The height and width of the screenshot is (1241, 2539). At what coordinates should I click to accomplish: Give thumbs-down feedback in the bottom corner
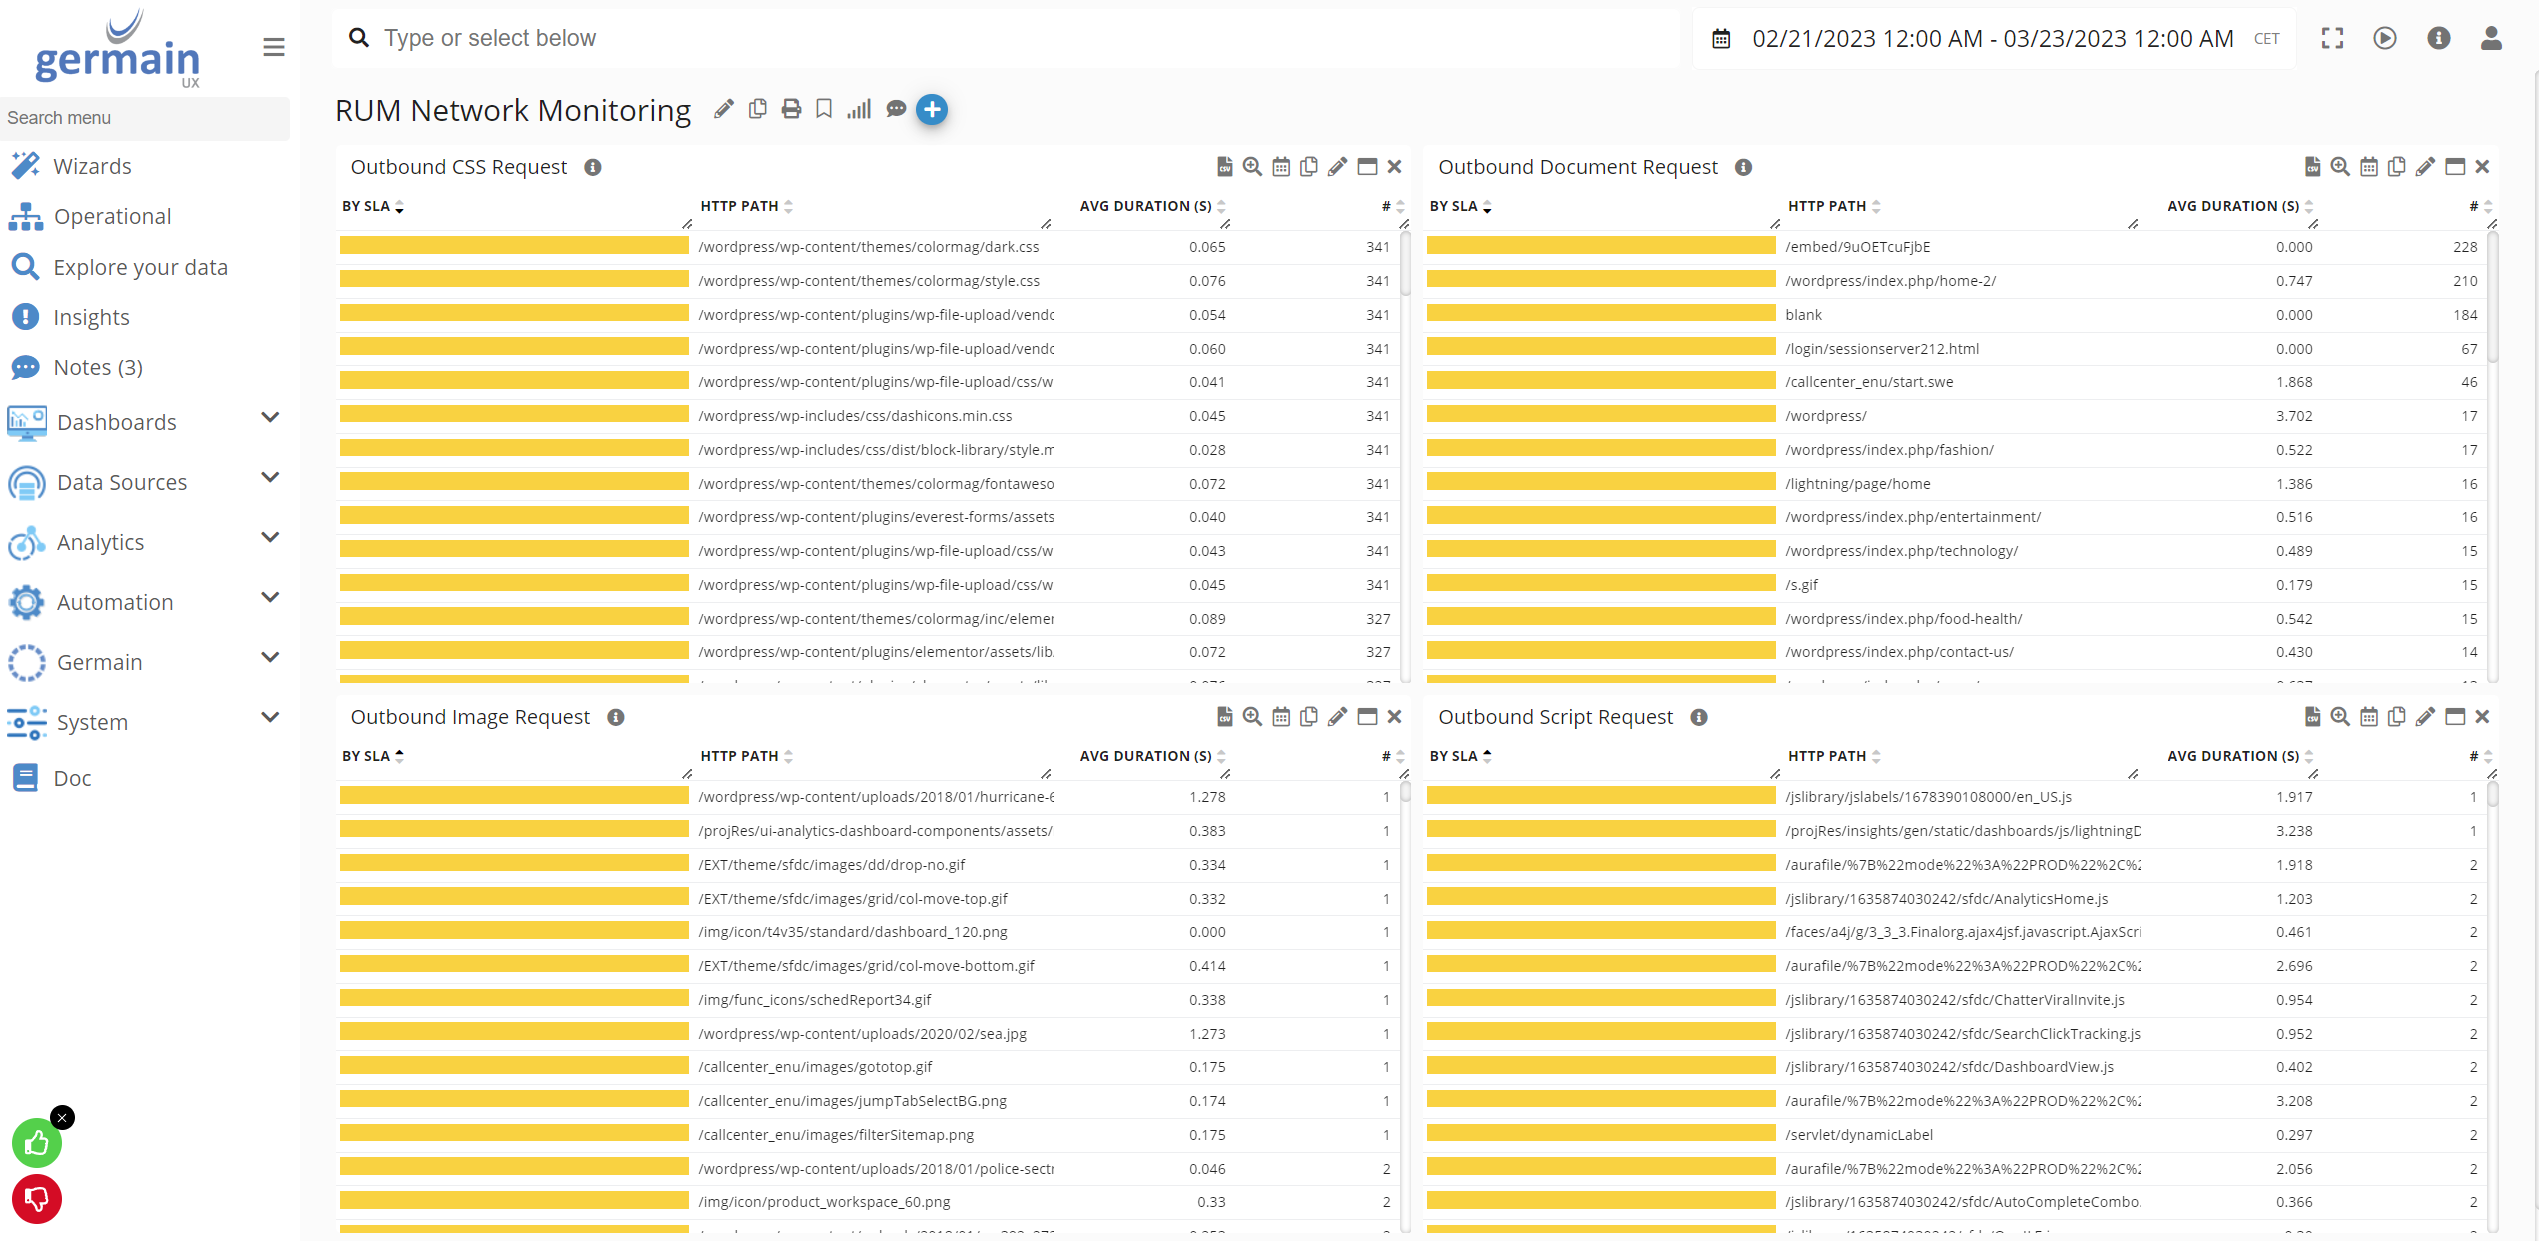click(x=36, y=1199)
